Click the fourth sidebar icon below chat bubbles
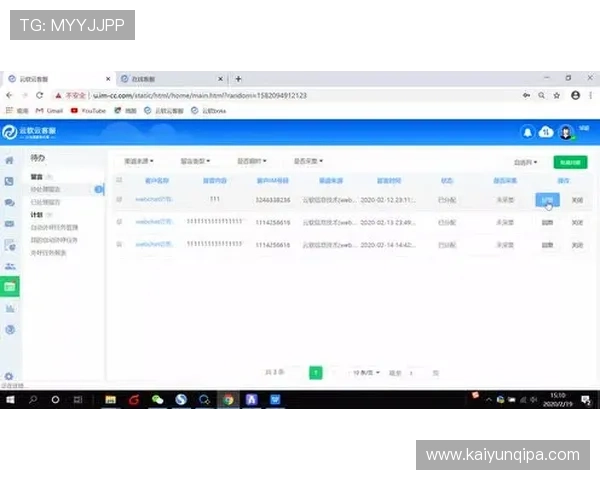 click(x=10, y=224)
